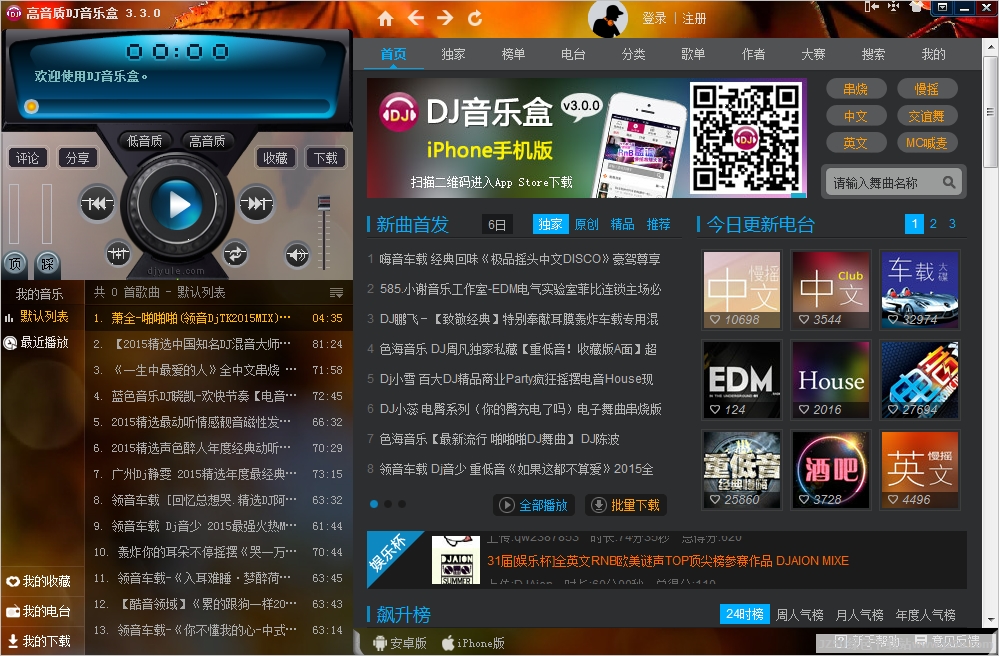Open the skin changer shirt icon
Screen dimensions: 999x656
916,7
